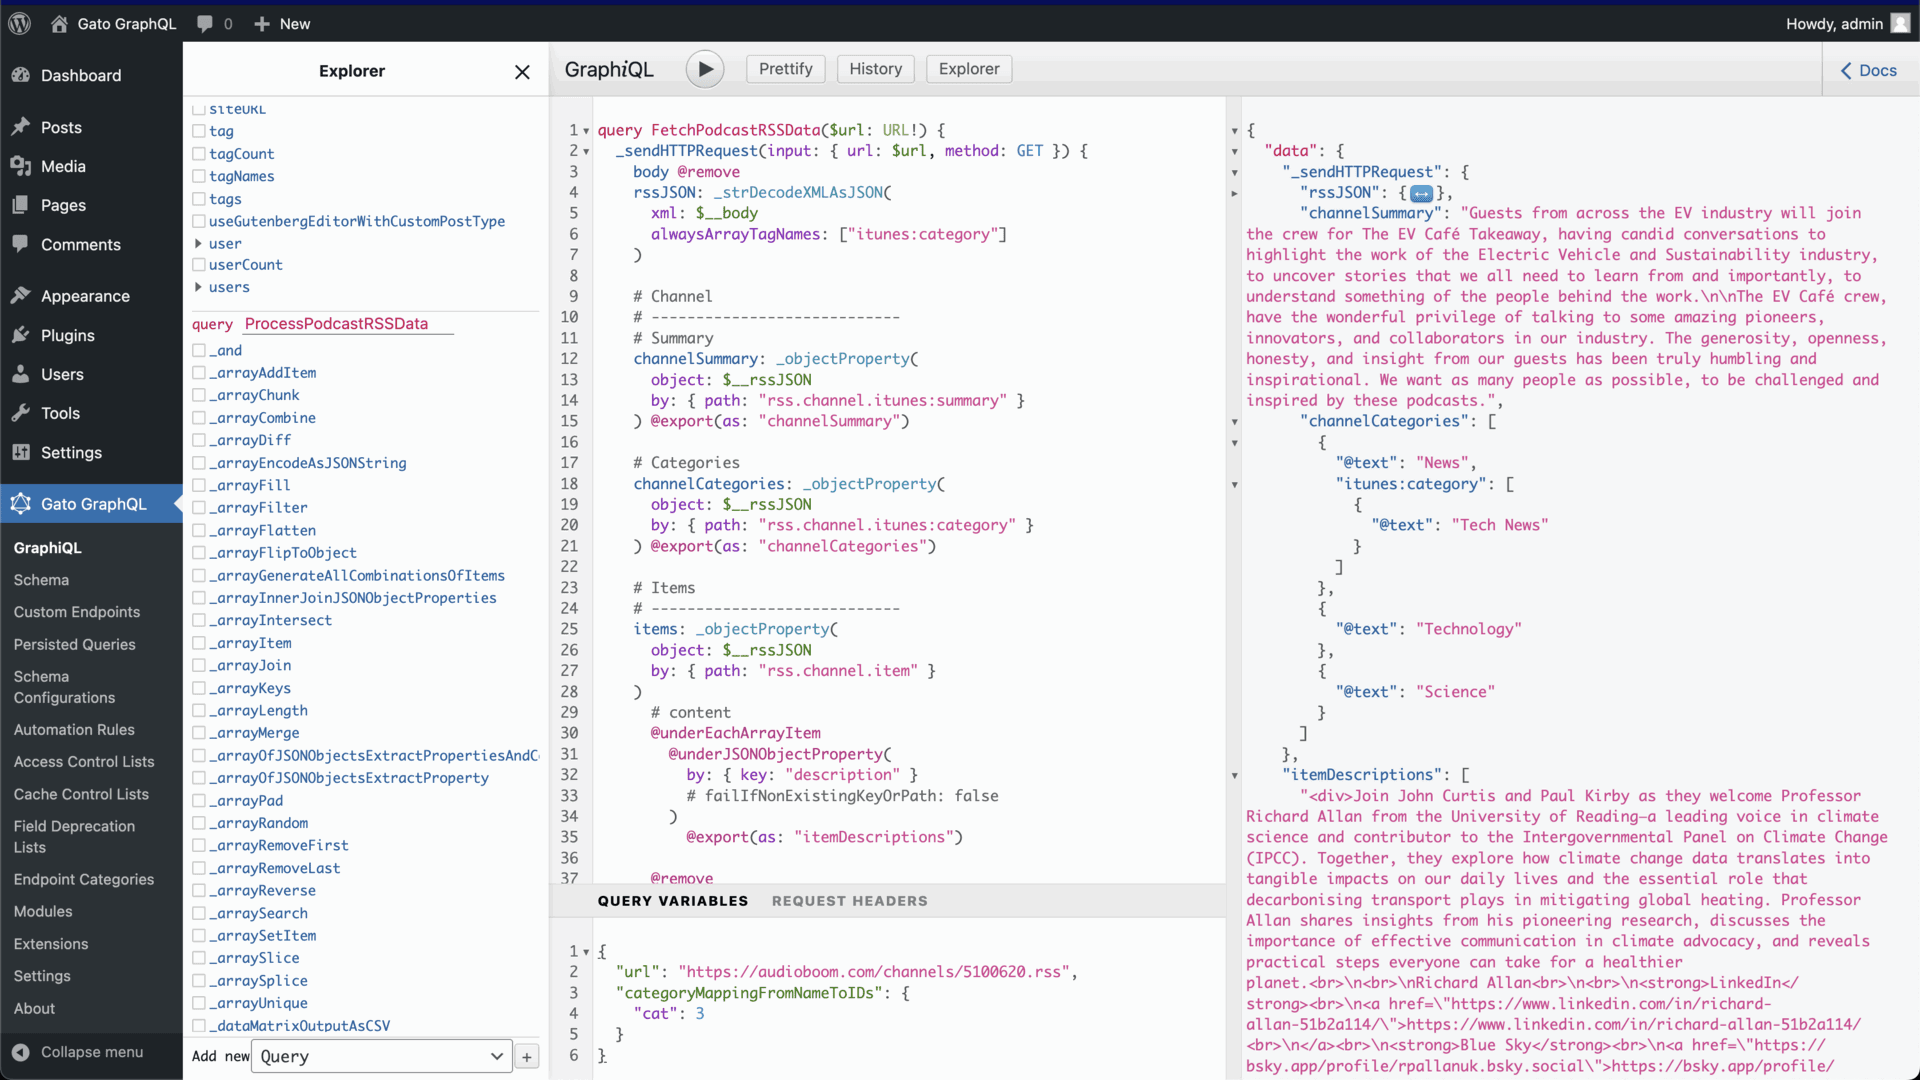
Task: Add a new query with the plus button
Action: click(527, 1056)
